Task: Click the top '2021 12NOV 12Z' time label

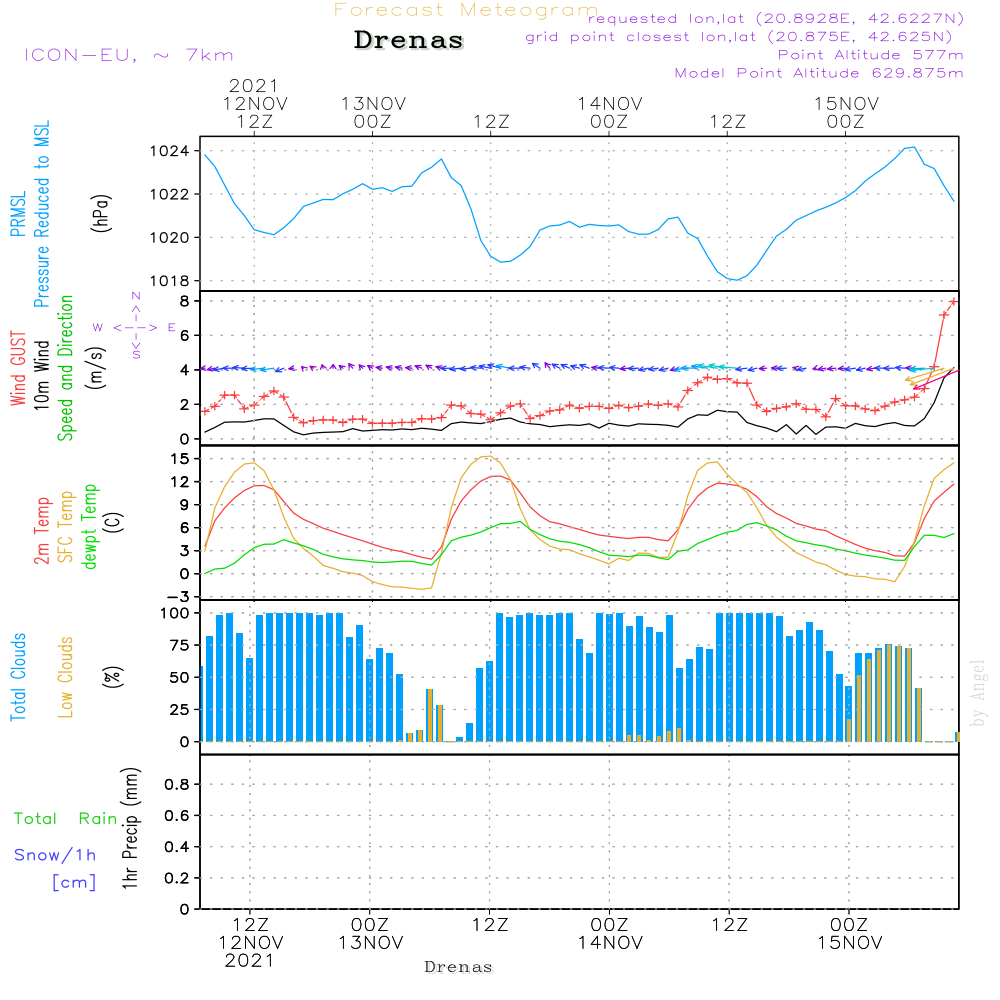Action: click(x=254, y=103)
